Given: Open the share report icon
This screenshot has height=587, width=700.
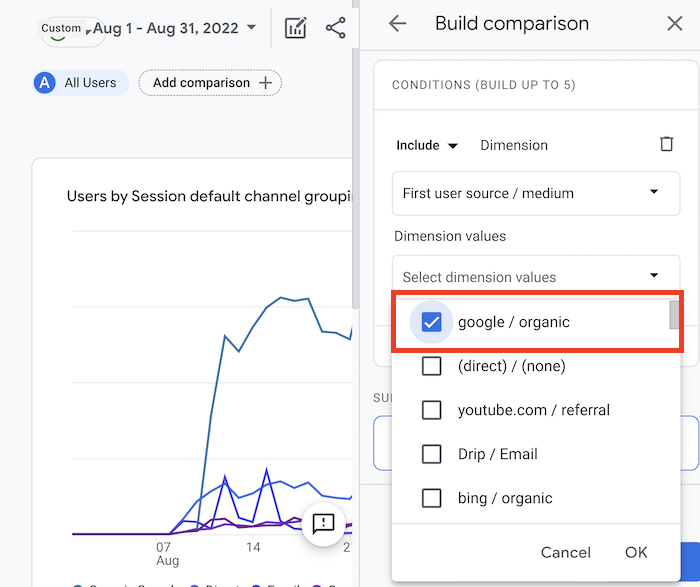Looking at the screenshot, I should [336, 28].
